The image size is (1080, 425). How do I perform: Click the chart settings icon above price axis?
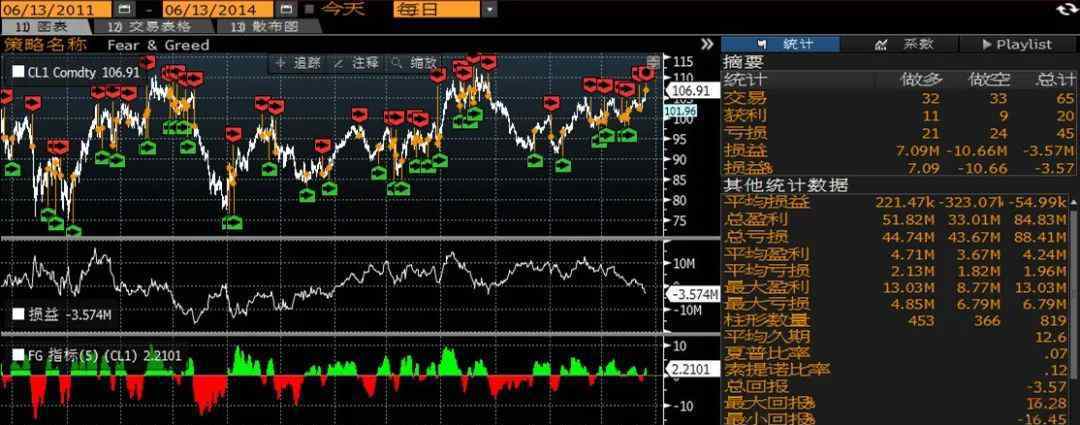pyautogui.click(x=653, y=61)
